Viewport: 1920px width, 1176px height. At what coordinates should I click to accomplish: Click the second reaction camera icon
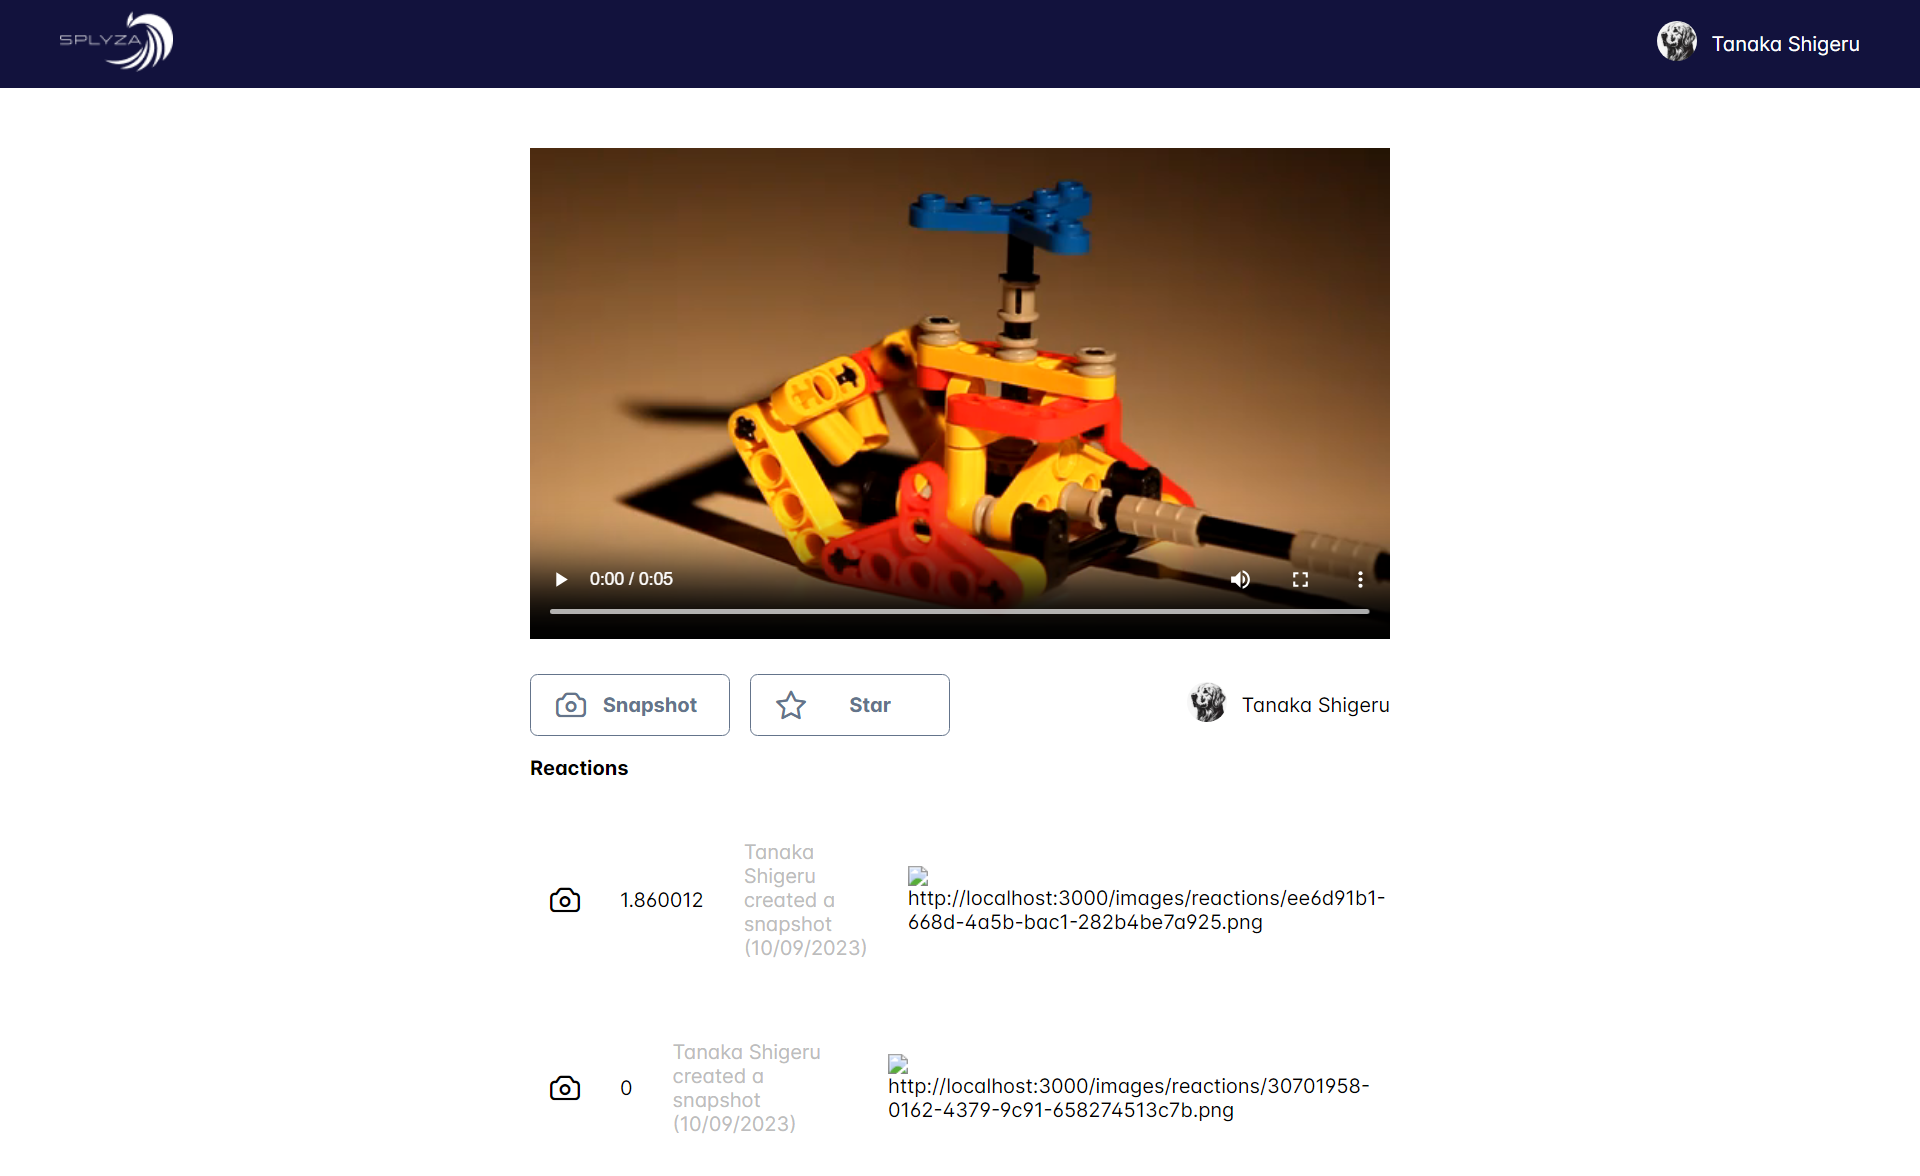point(564,1087)
